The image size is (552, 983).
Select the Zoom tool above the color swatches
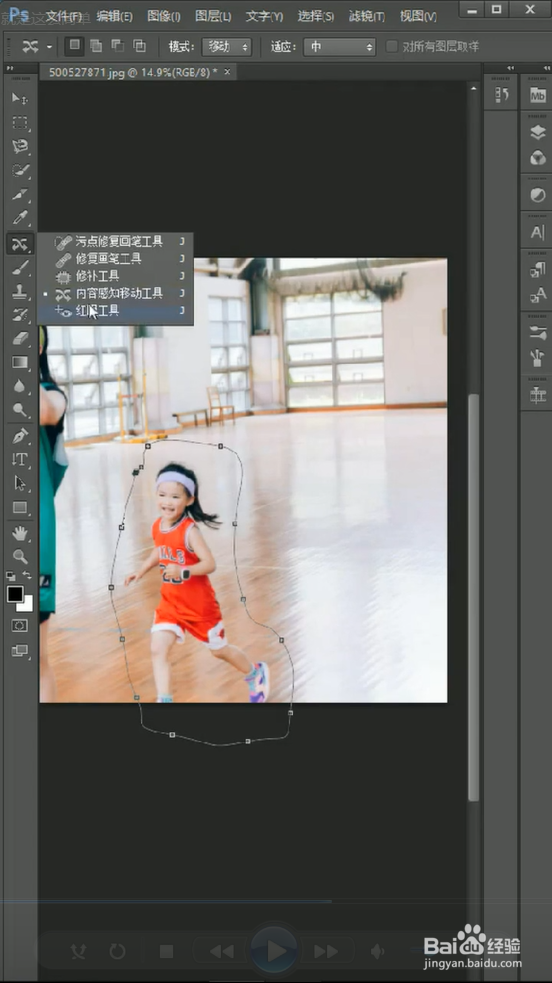tap(20, 556)
